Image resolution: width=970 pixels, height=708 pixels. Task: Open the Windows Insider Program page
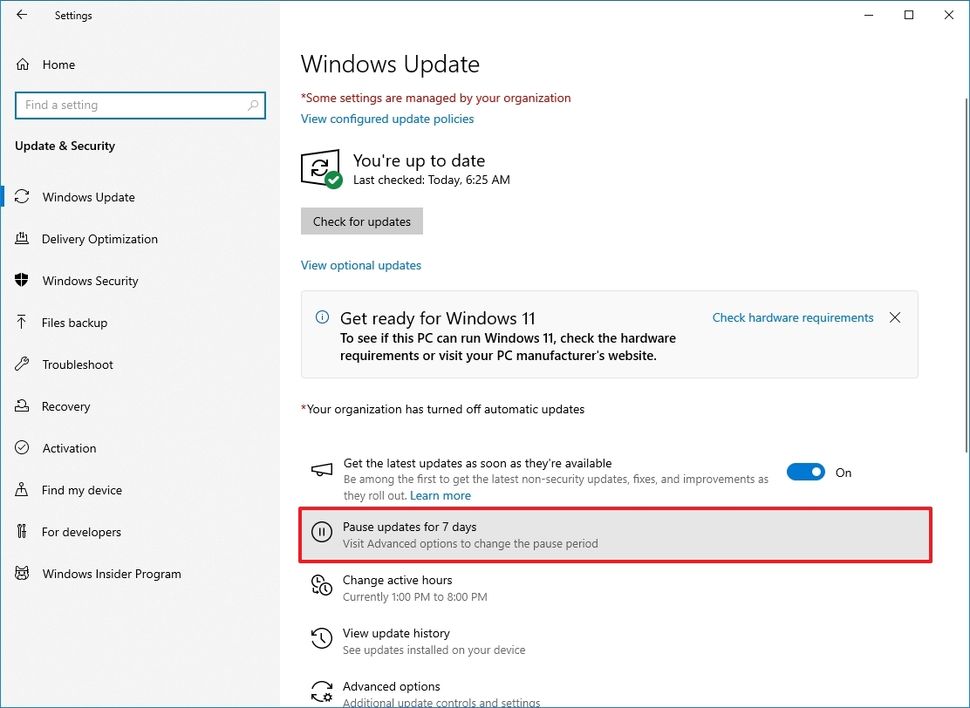click(111, 574)
